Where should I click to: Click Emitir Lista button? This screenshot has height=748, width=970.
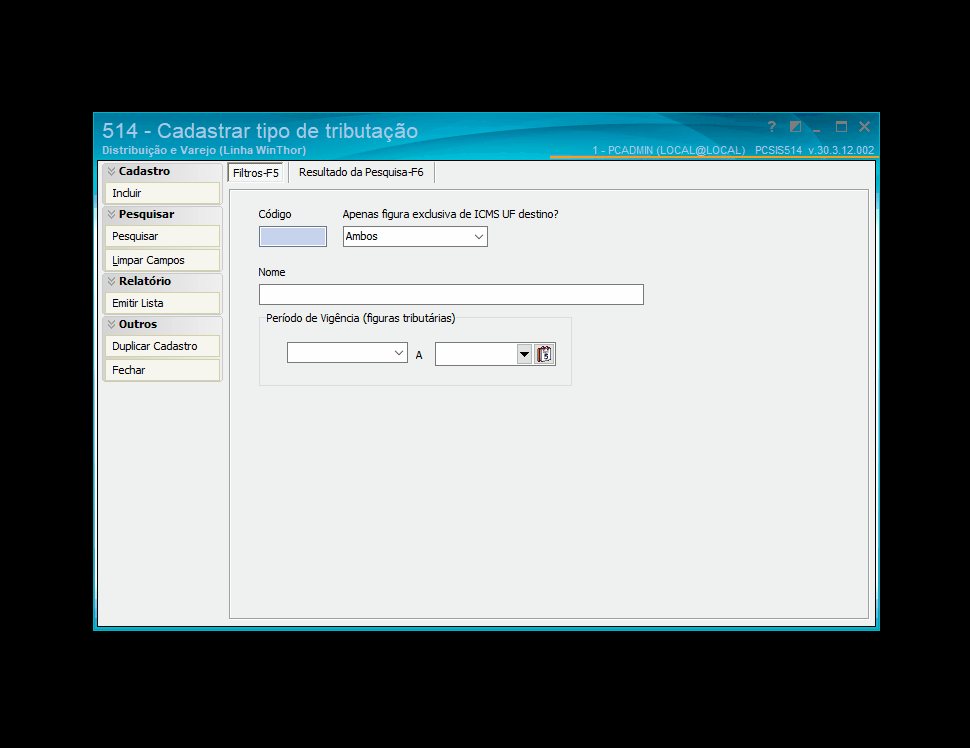coord(163,303)
